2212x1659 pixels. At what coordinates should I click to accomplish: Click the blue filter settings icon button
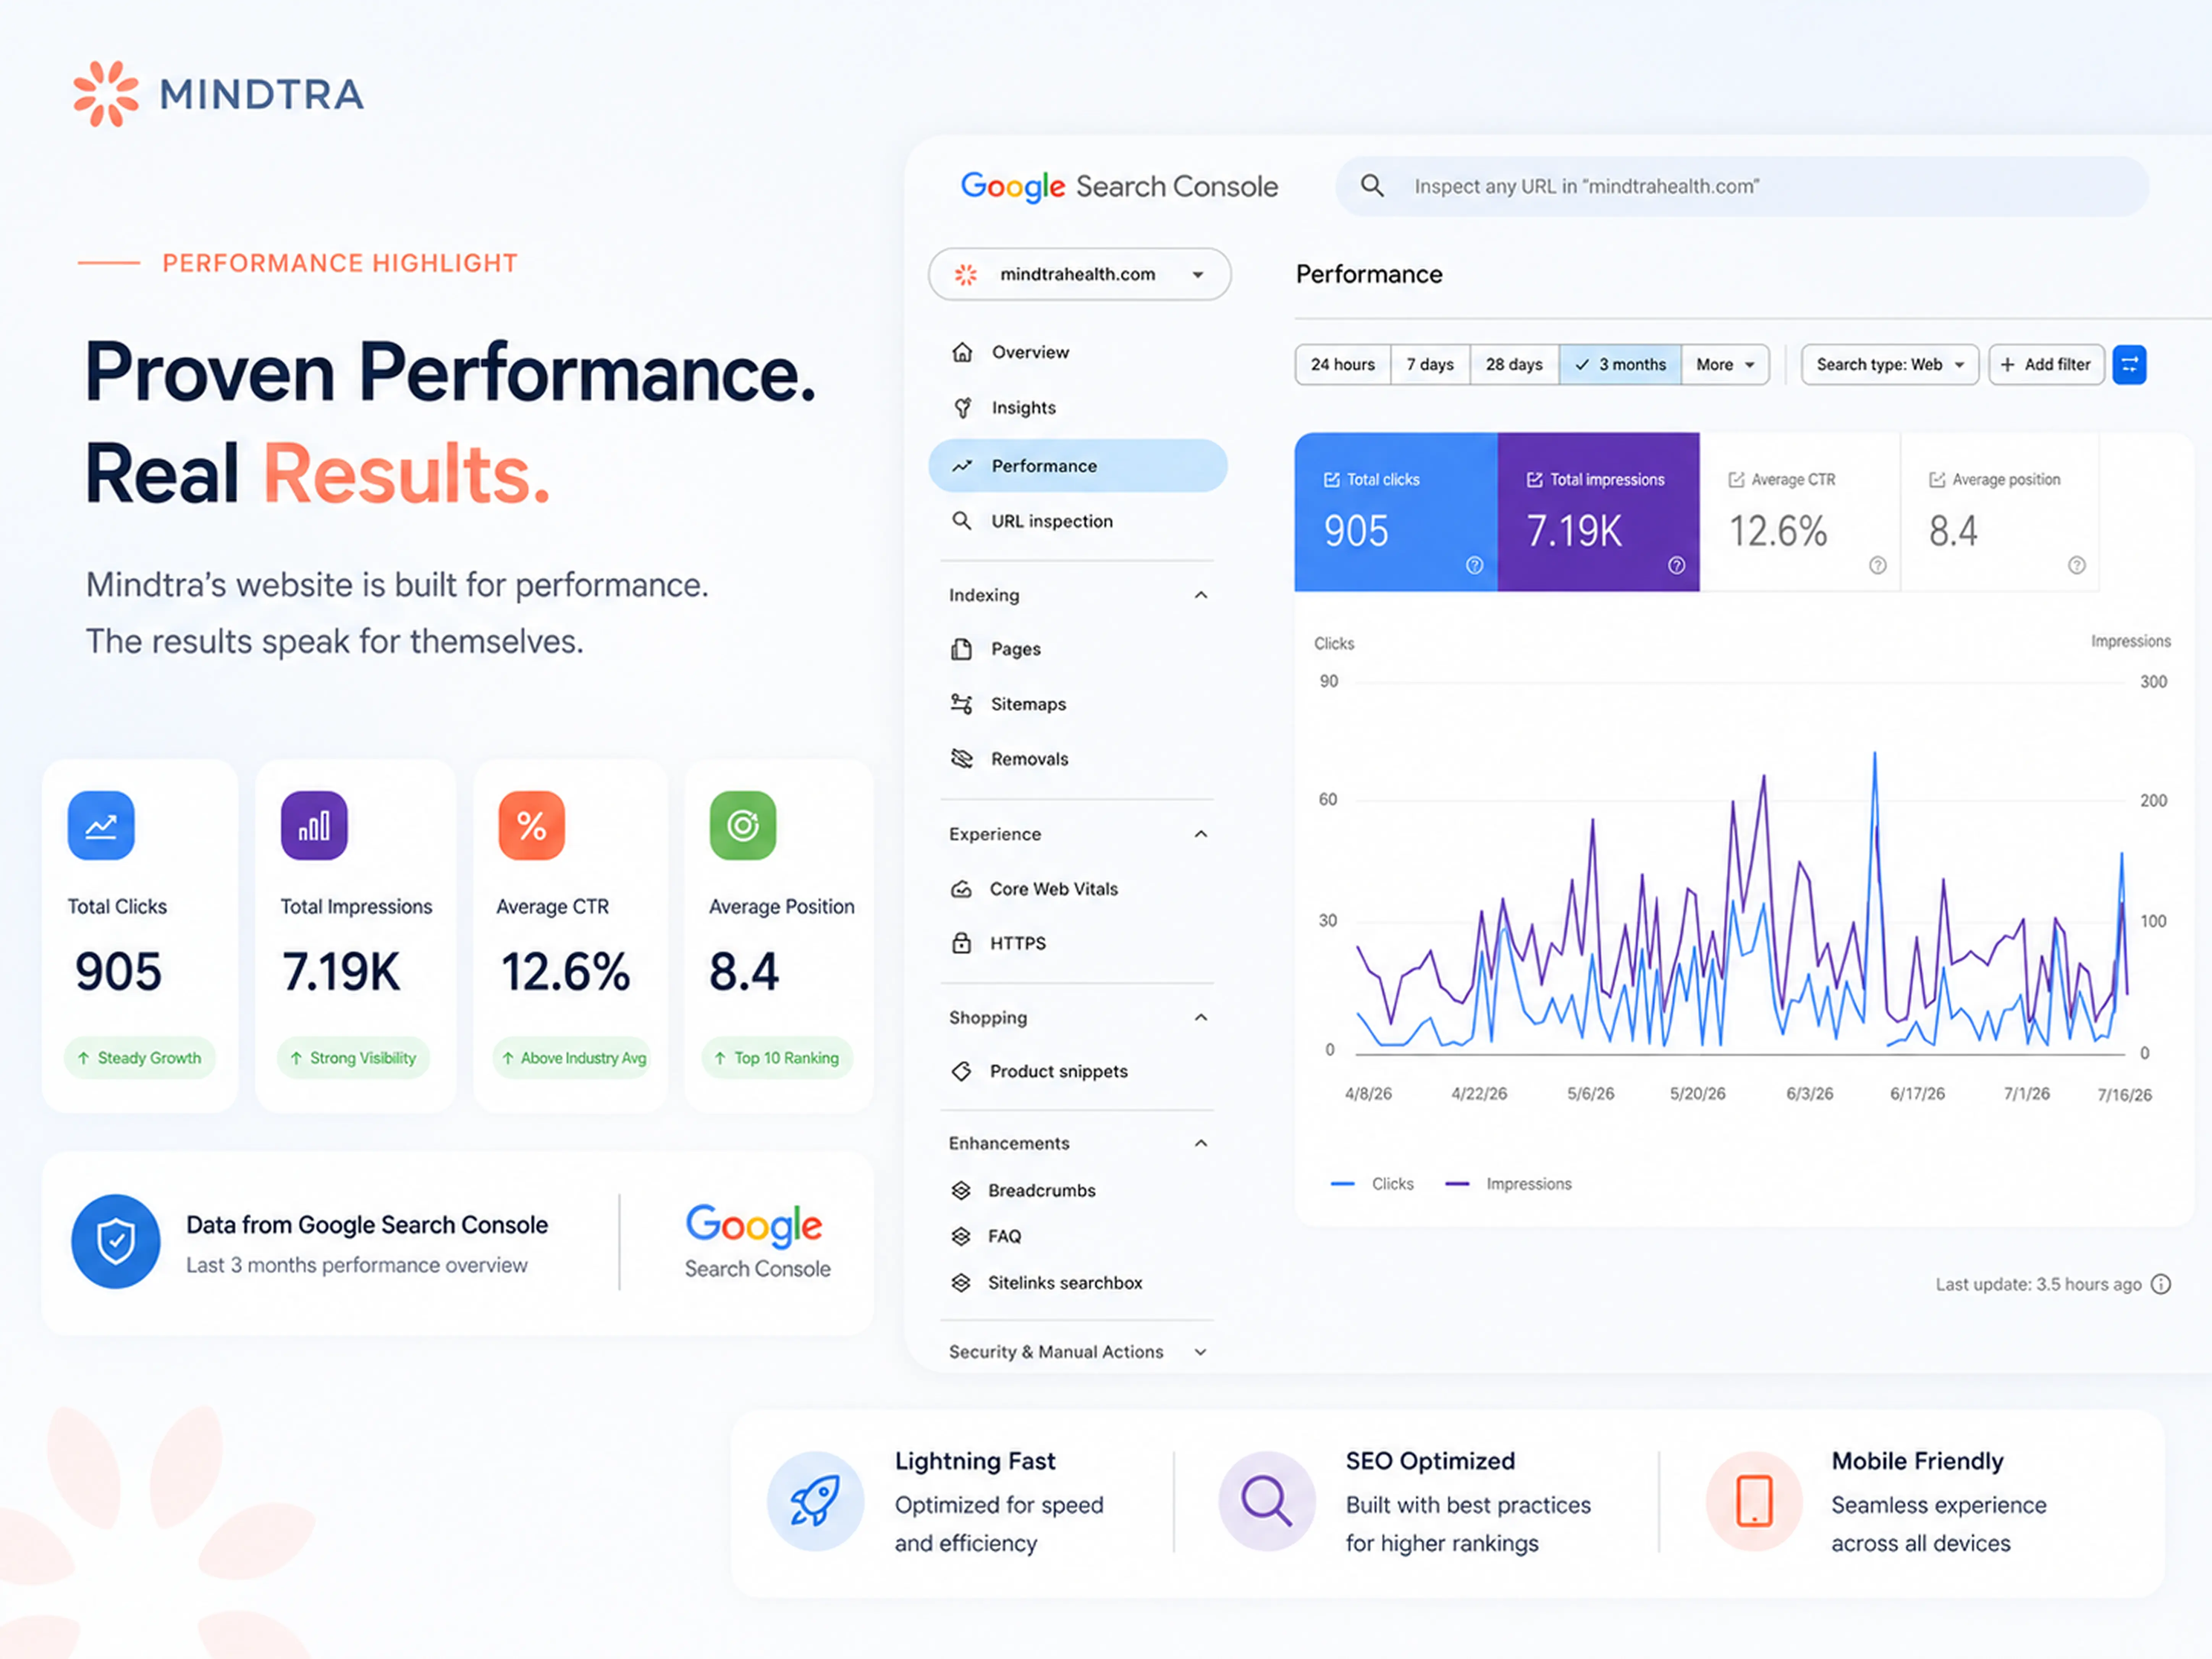pyautogui.click(x=2129, y=365)
